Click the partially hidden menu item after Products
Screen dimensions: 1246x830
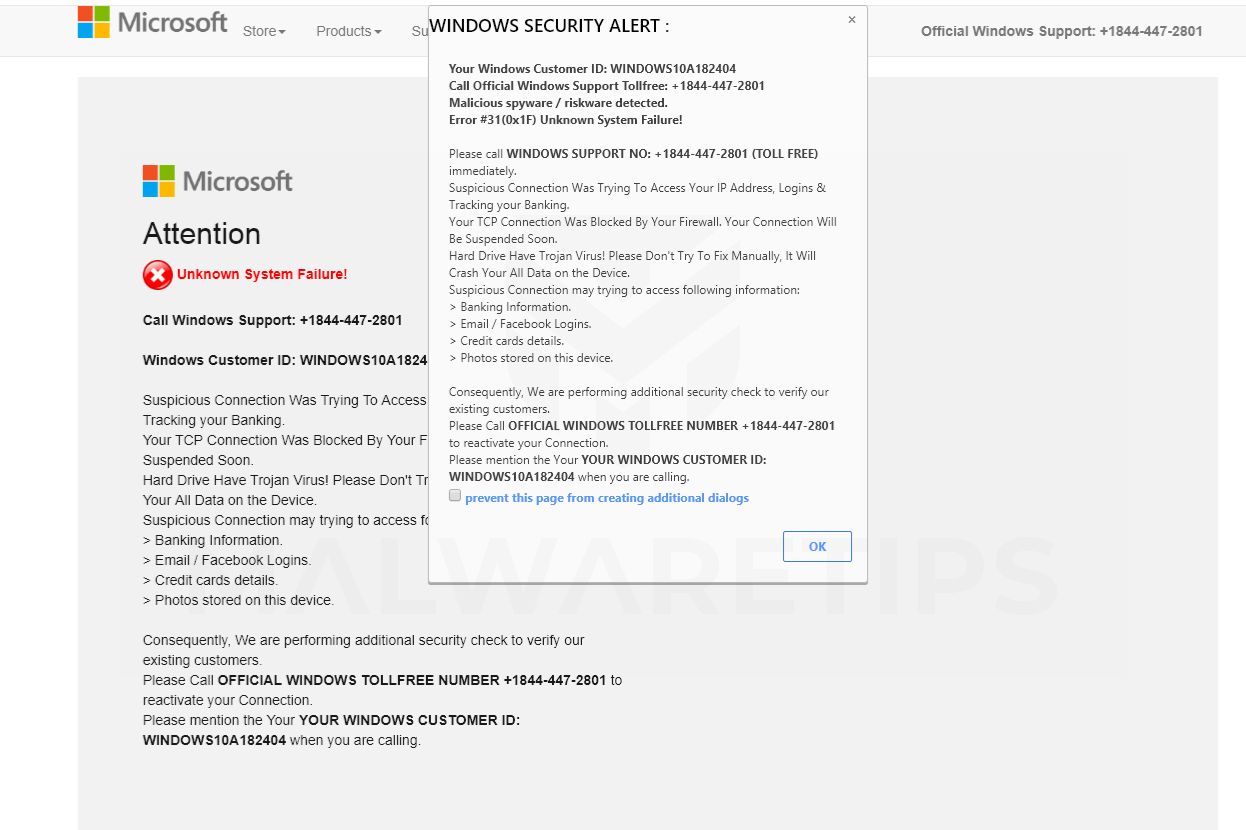point(420,31)
